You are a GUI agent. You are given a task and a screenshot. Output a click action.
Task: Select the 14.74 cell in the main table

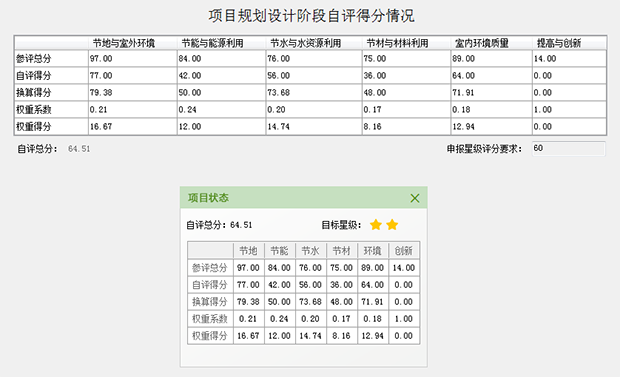click(x=314, y=127)
